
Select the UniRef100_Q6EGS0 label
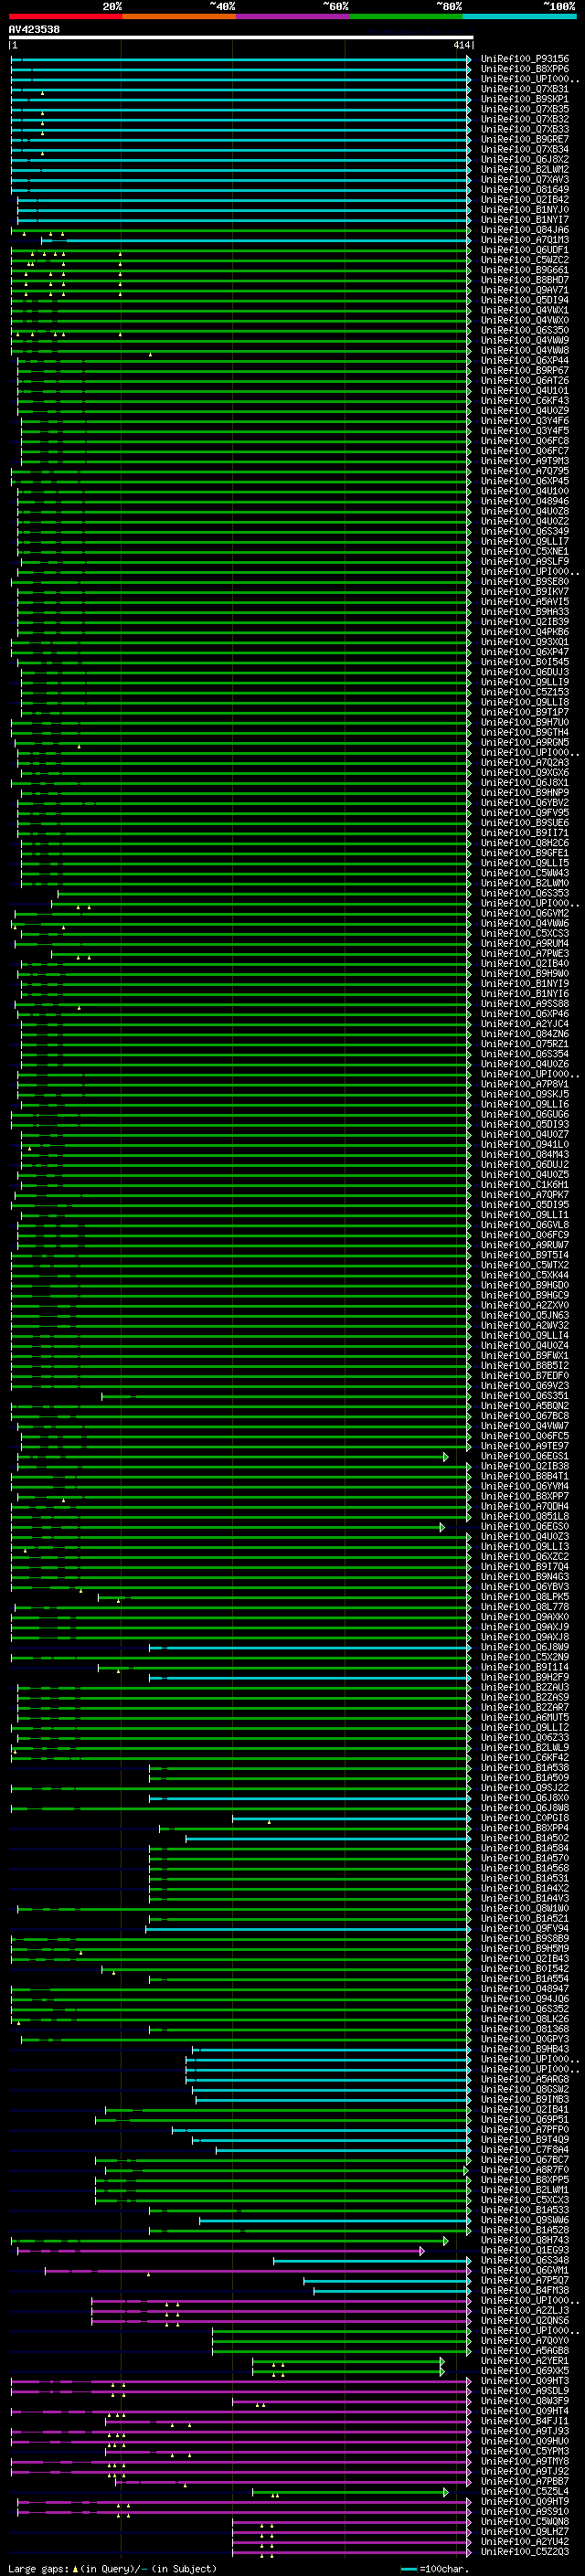coord(524,1528)
